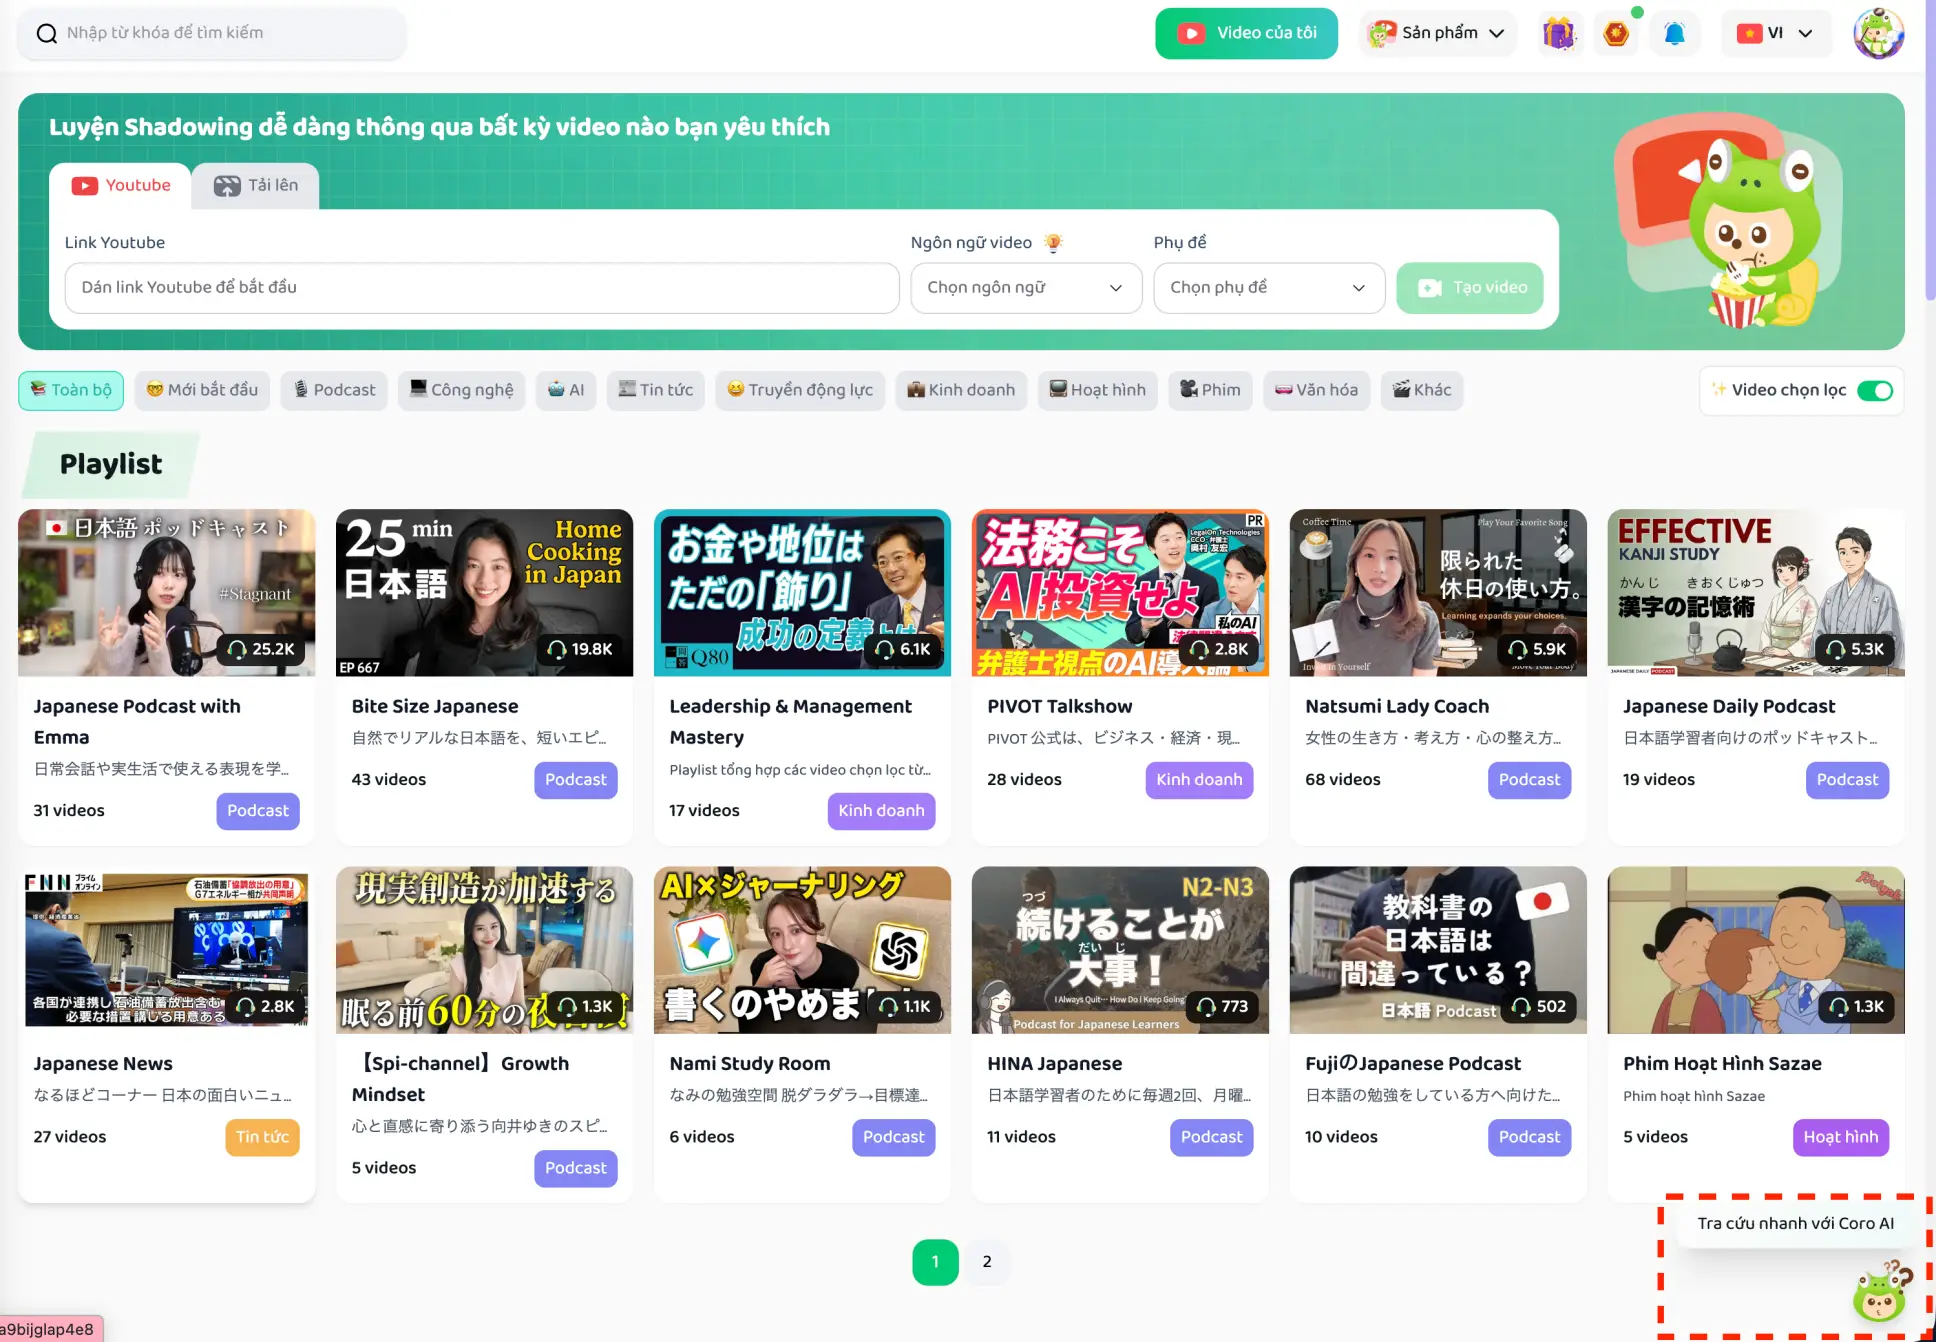This screenshot has width=1936, height=1342.
Task: Click the gift box icon in header
Action: [x=1558, y=34]
